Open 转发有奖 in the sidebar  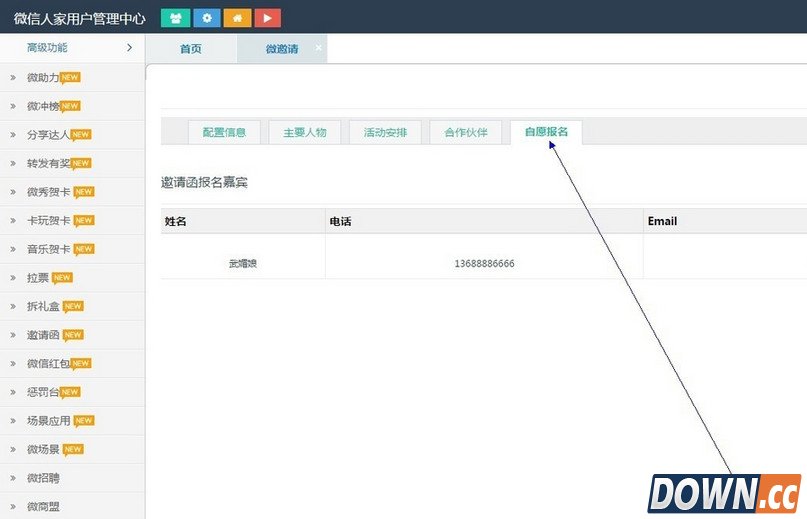tap(48, 163)
